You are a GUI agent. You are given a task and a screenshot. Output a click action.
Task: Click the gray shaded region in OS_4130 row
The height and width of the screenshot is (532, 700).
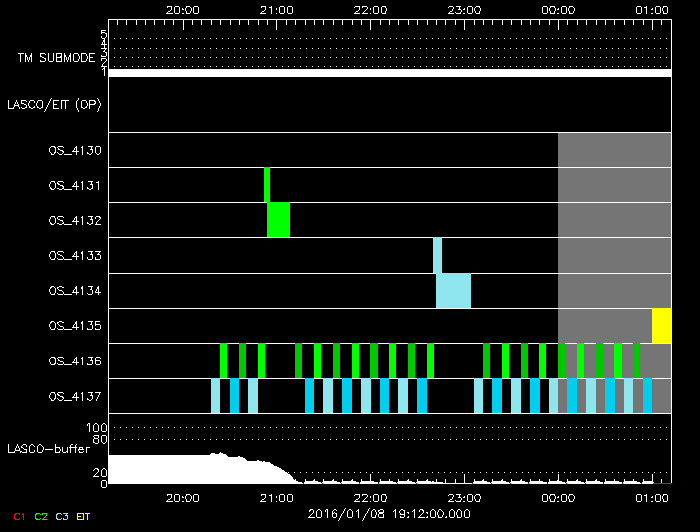coord(614,150)
